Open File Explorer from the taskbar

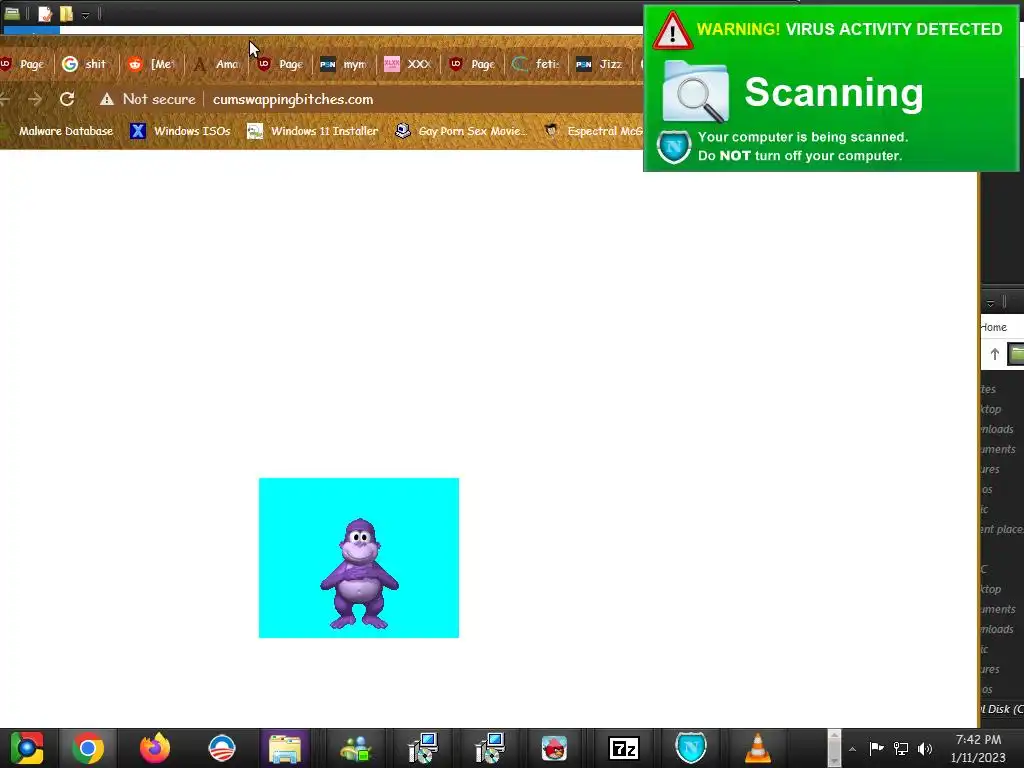[x=285, y=748]
